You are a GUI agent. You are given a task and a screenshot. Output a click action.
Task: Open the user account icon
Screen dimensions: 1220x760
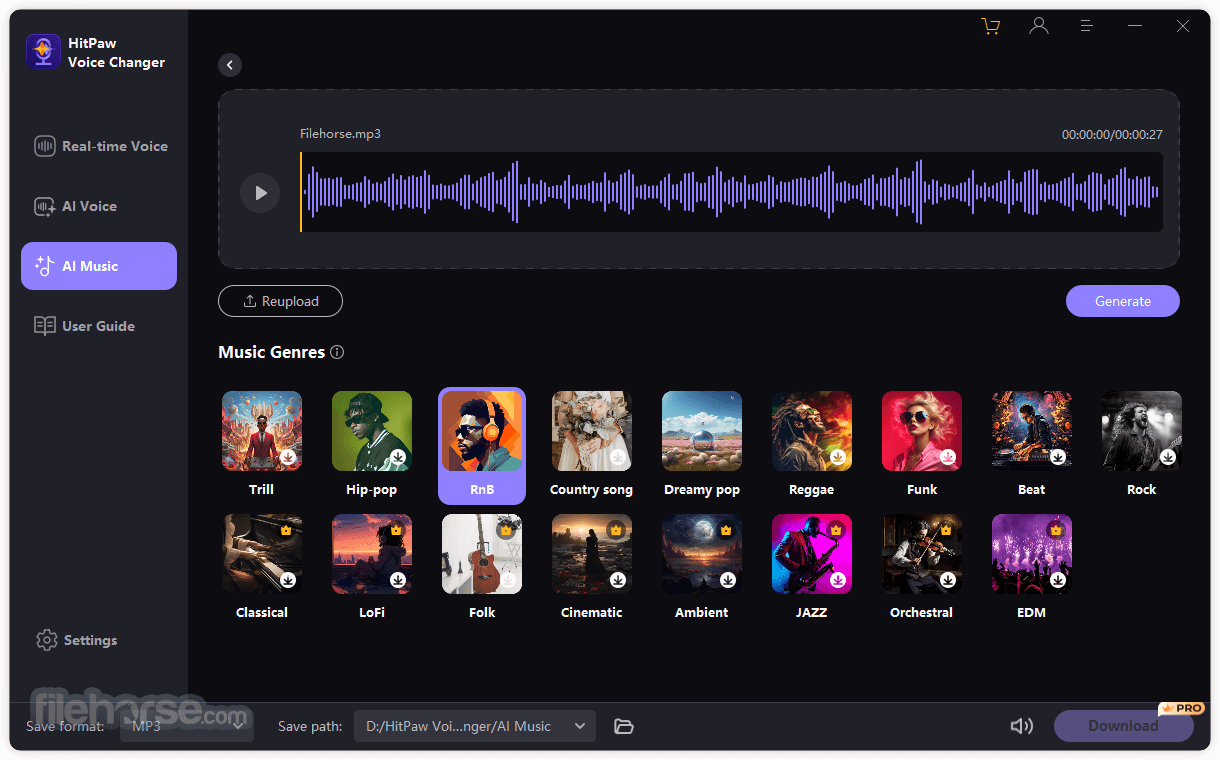1039,26
